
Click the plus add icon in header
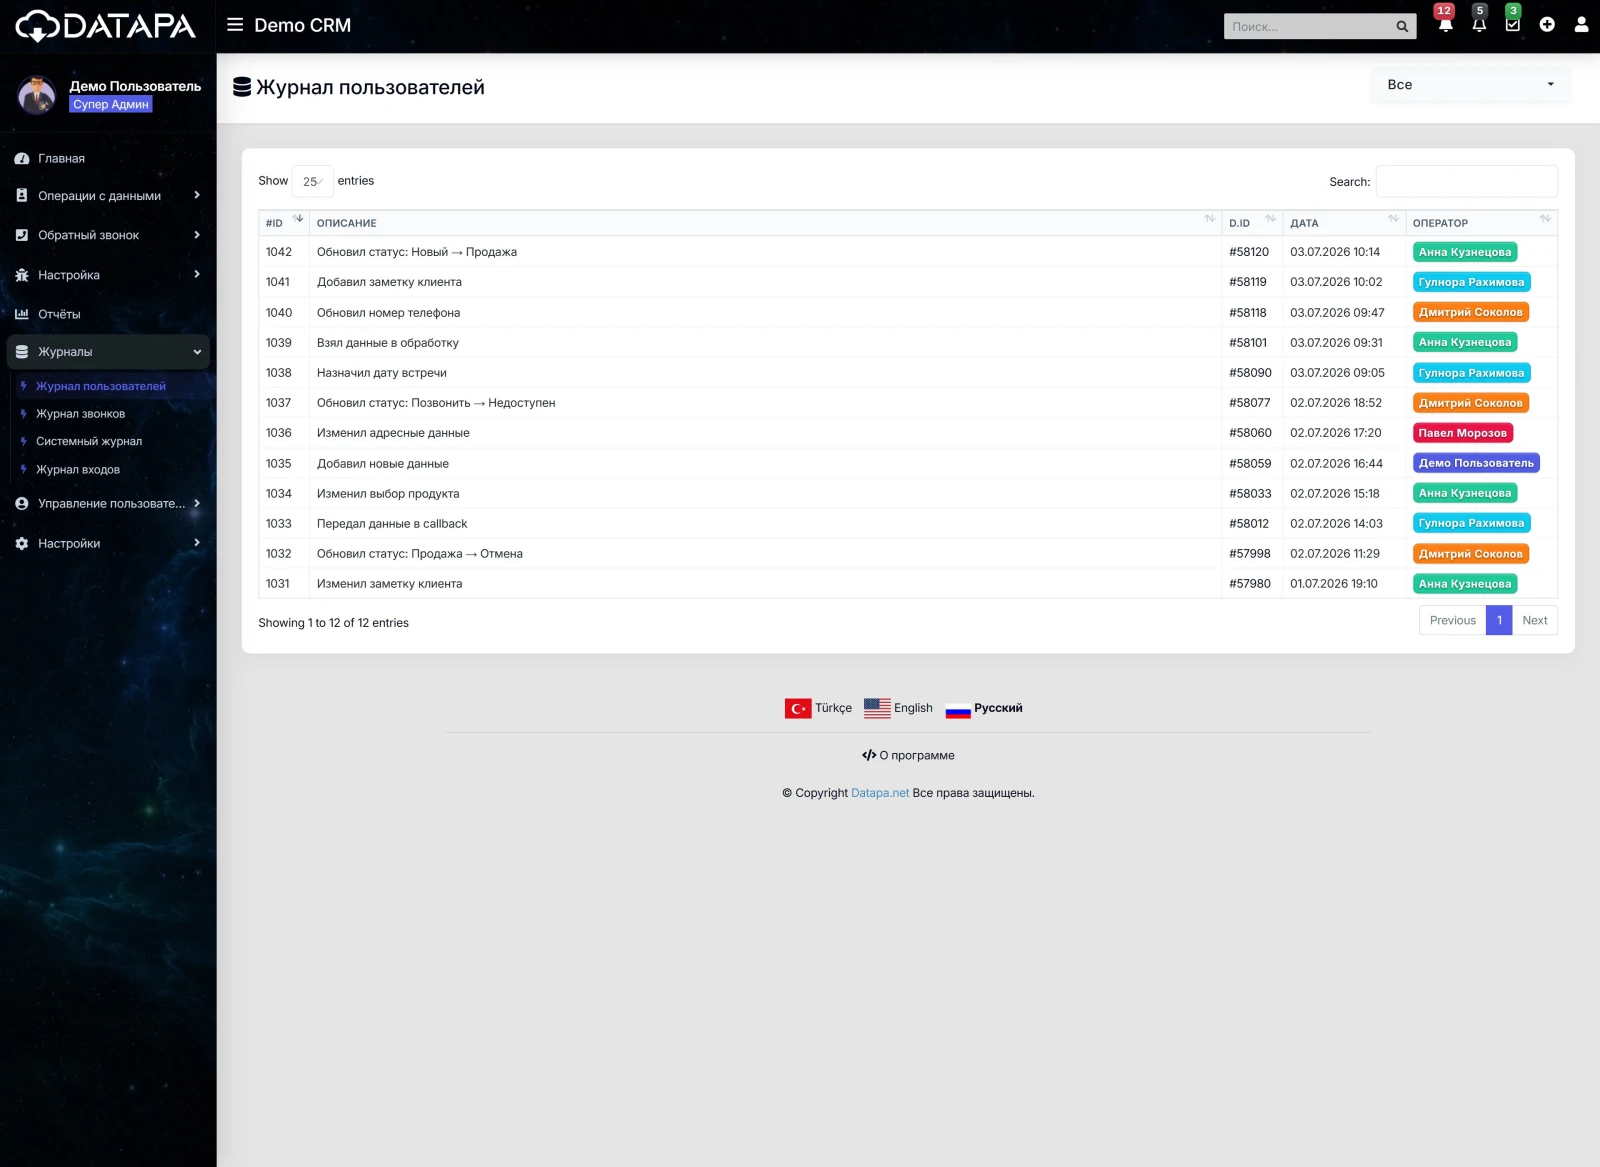point(1547,25)
